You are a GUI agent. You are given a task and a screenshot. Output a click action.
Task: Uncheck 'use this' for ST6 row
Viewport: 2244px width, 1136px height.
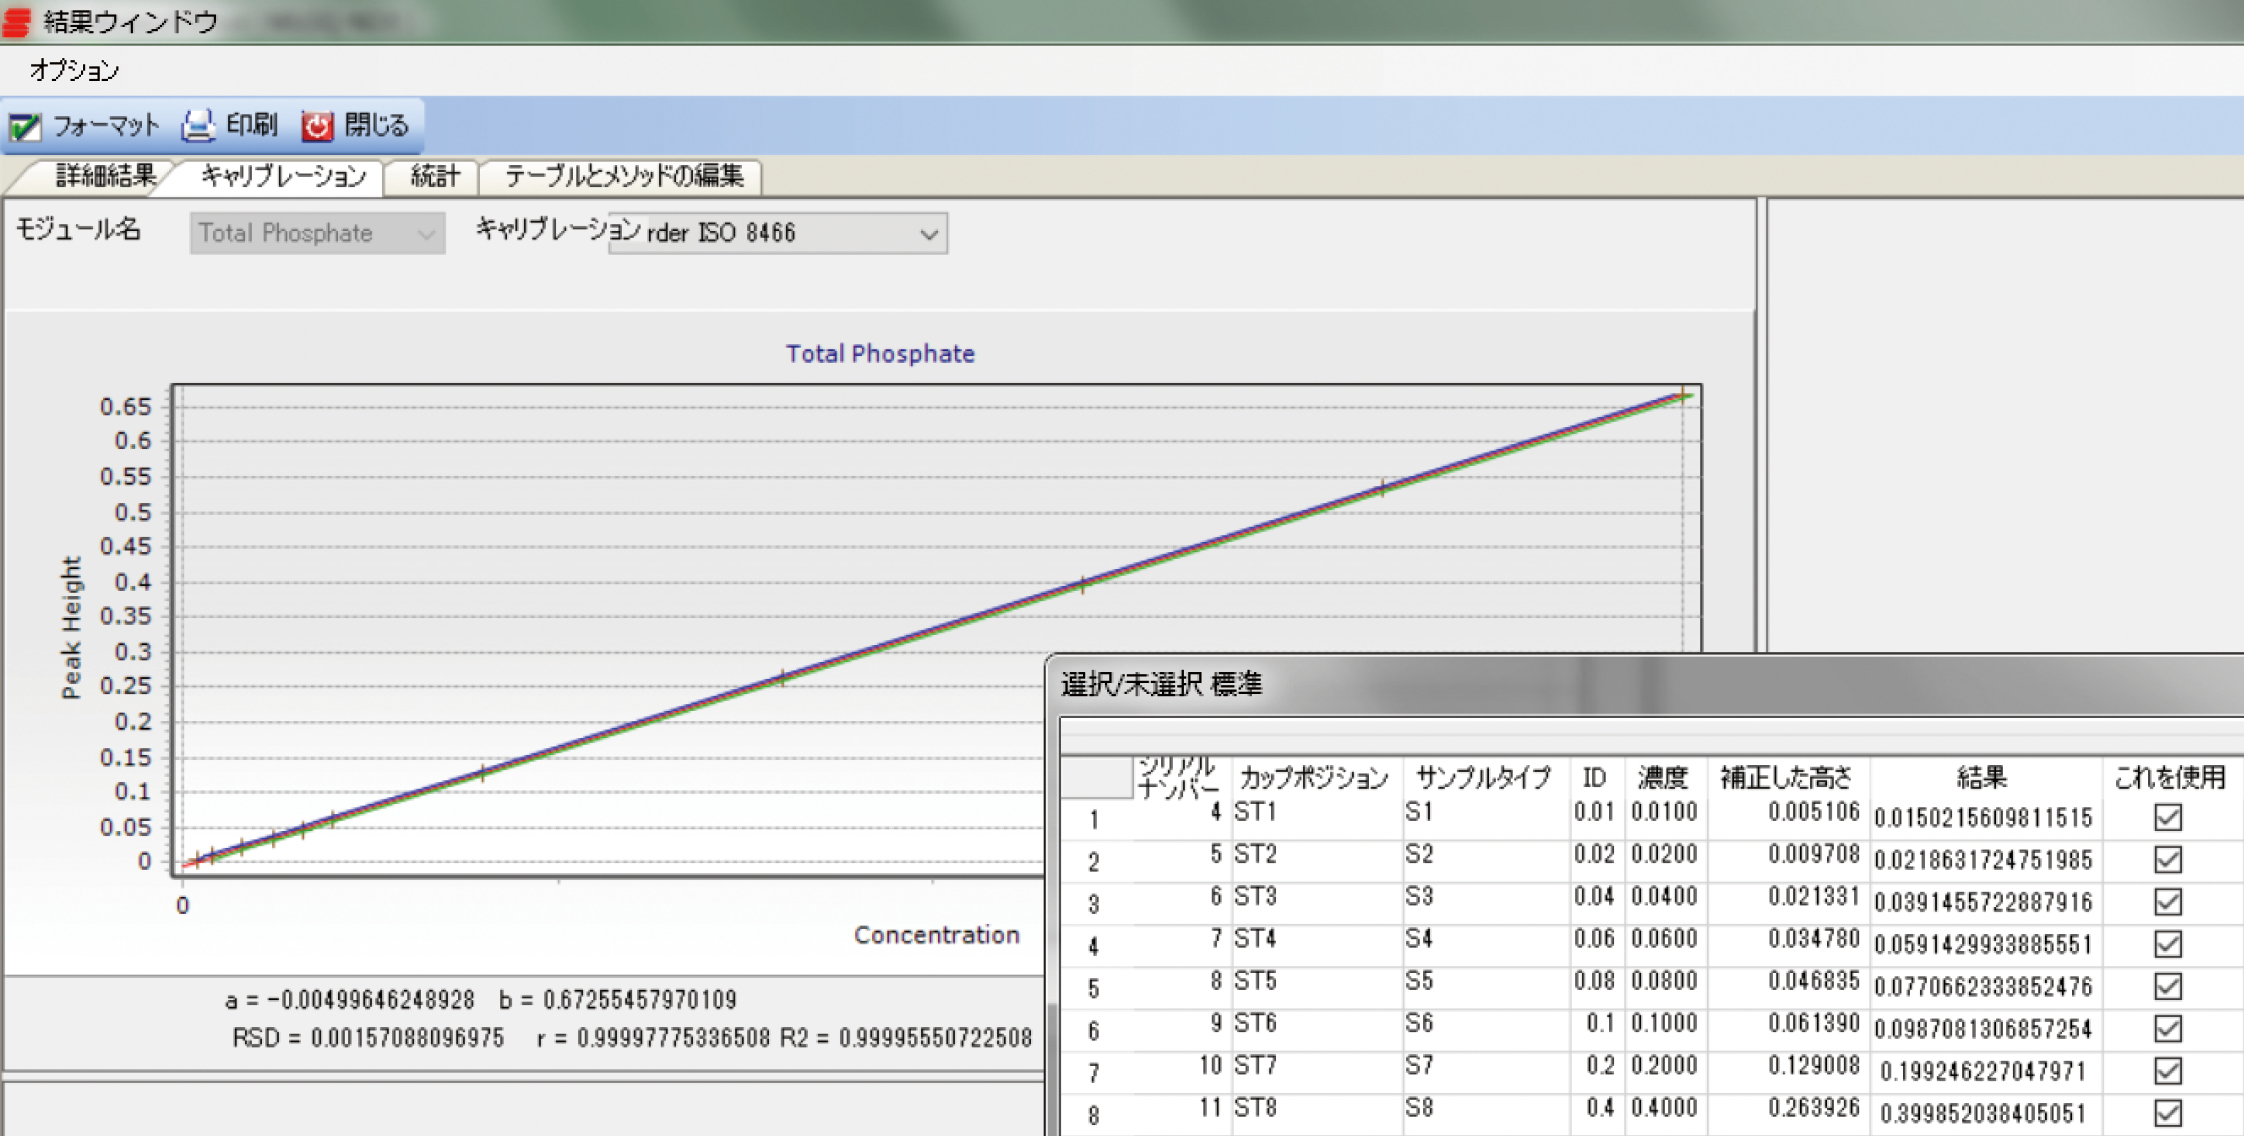tap(2168, 1028)
